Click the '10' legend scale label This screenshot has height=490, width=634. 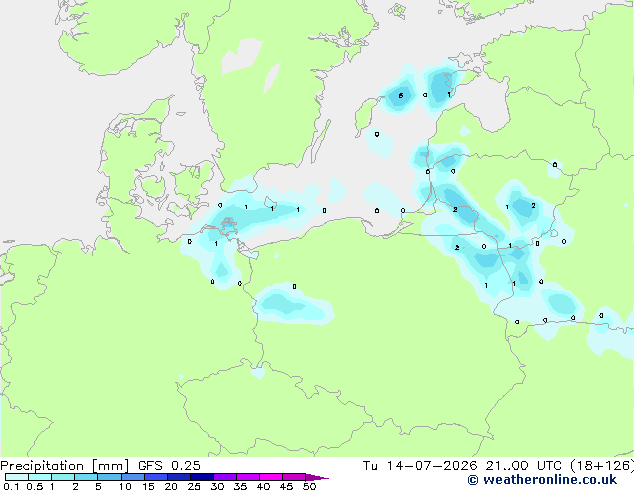[x=125, y=486]
